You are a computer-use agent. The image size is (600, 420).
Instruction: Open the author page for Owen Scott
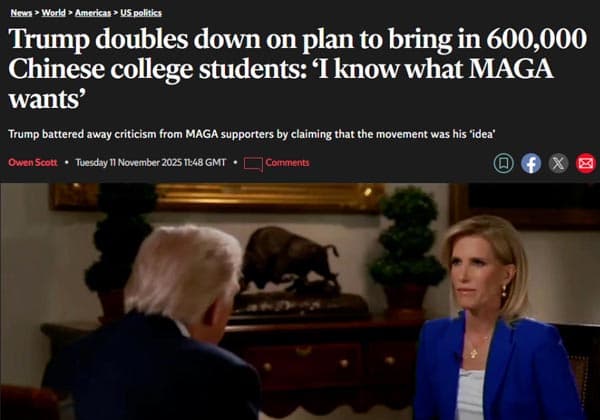pyautogui.click(x=33, y=163)
